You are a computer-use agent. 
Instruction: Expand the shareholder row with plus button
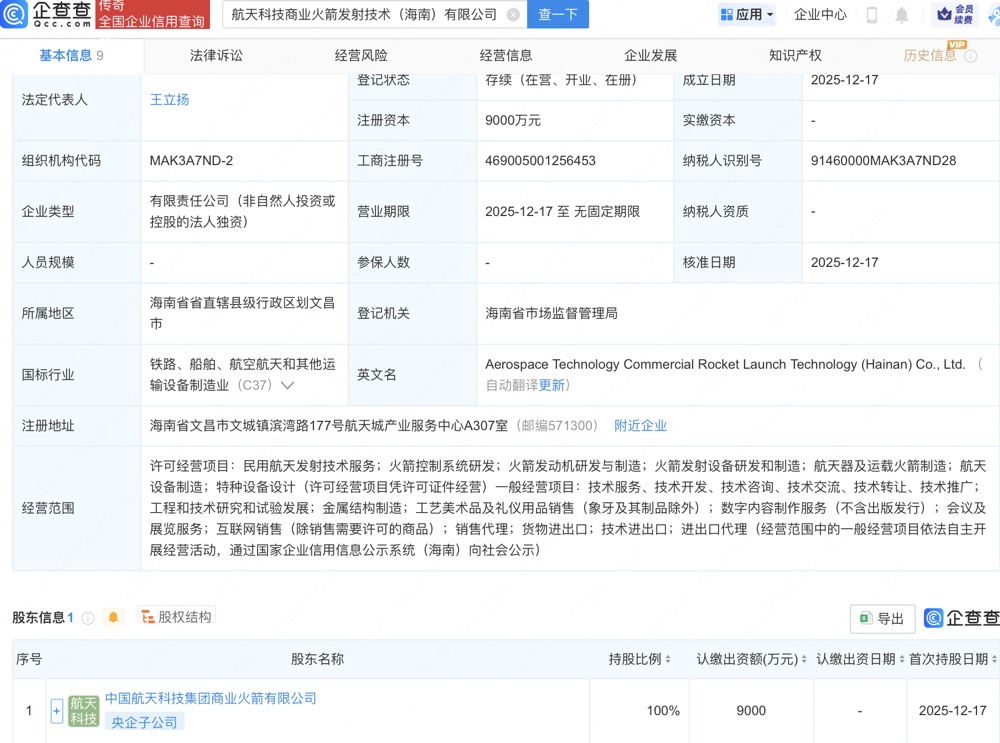click(56, 711)
